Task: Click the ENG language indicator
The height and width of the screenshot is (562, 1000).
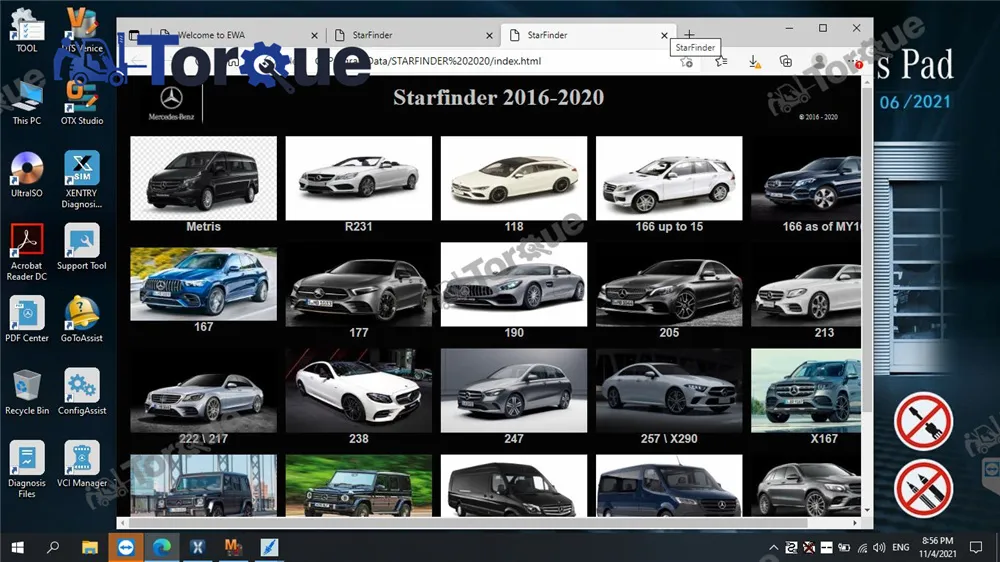Action: (x=901, y=547)
